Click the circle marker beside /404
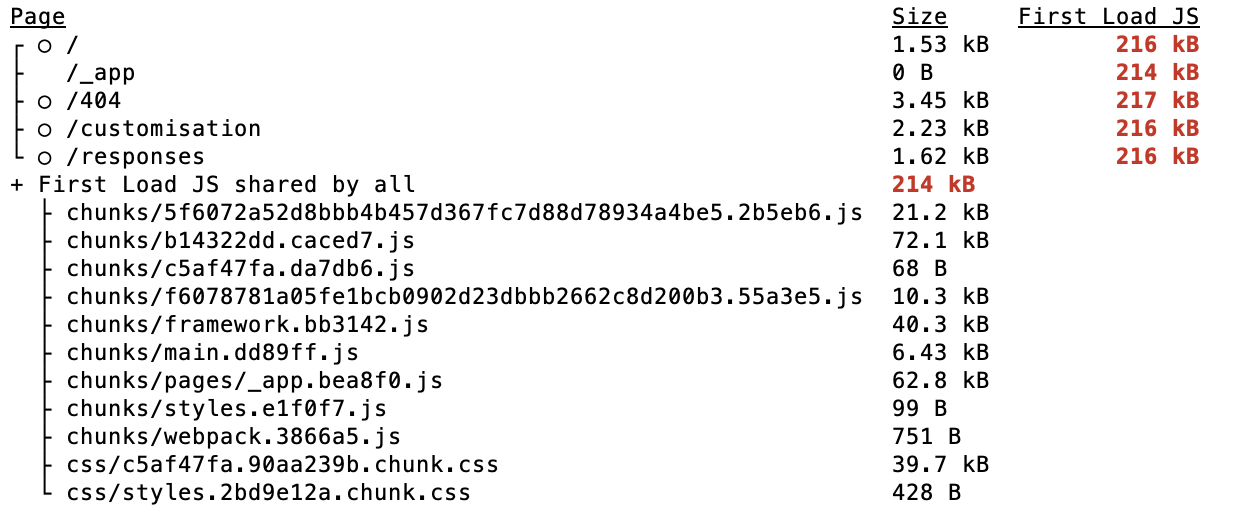This screenshot has width=1238, height=514. point(45,102)
